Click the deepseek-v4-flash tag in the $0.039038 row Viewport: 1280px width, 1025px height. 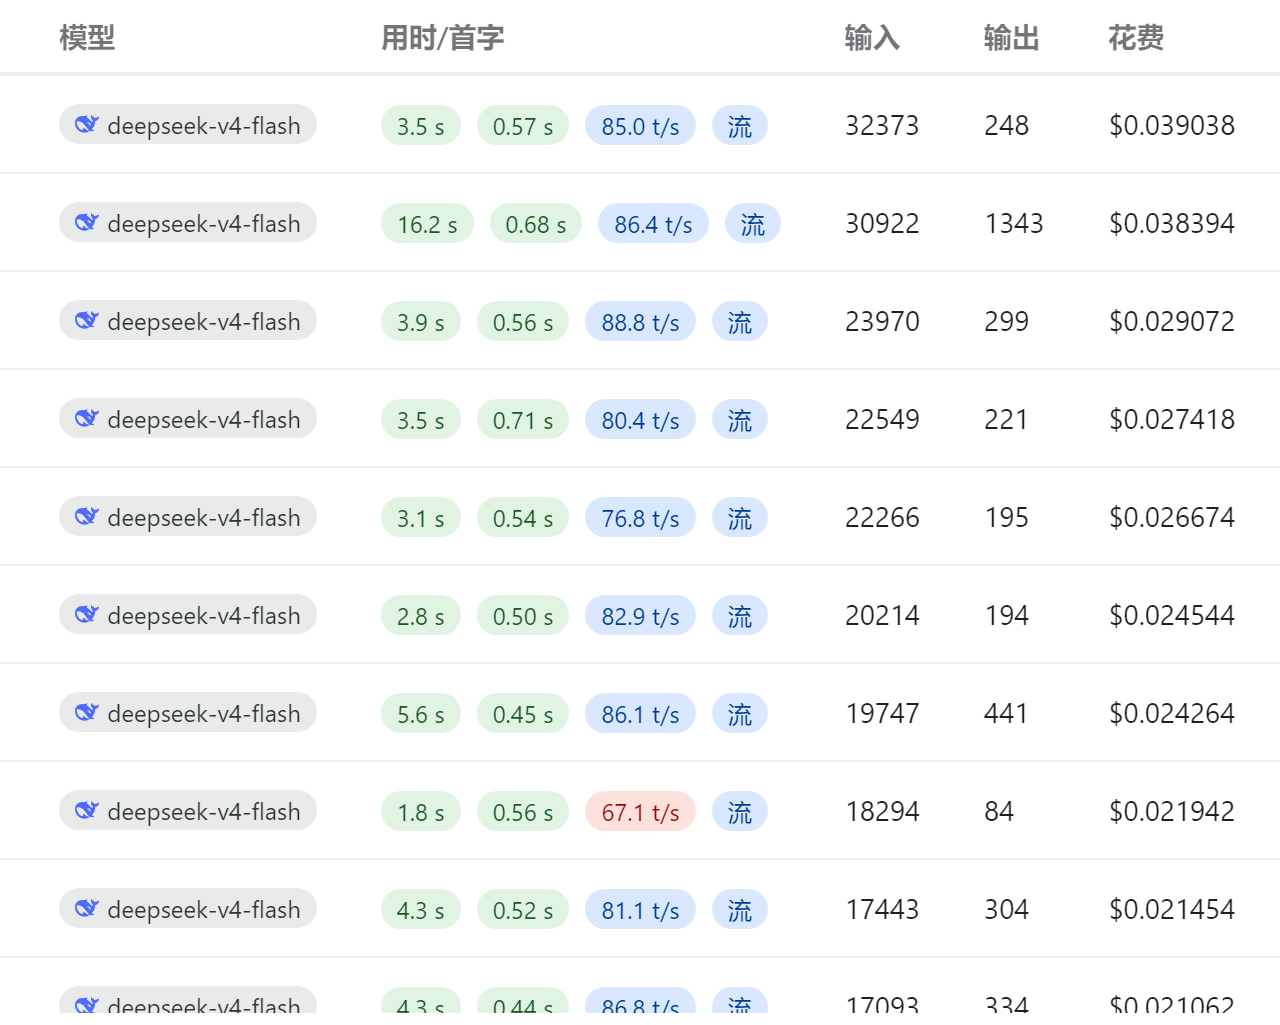(188, 125)
